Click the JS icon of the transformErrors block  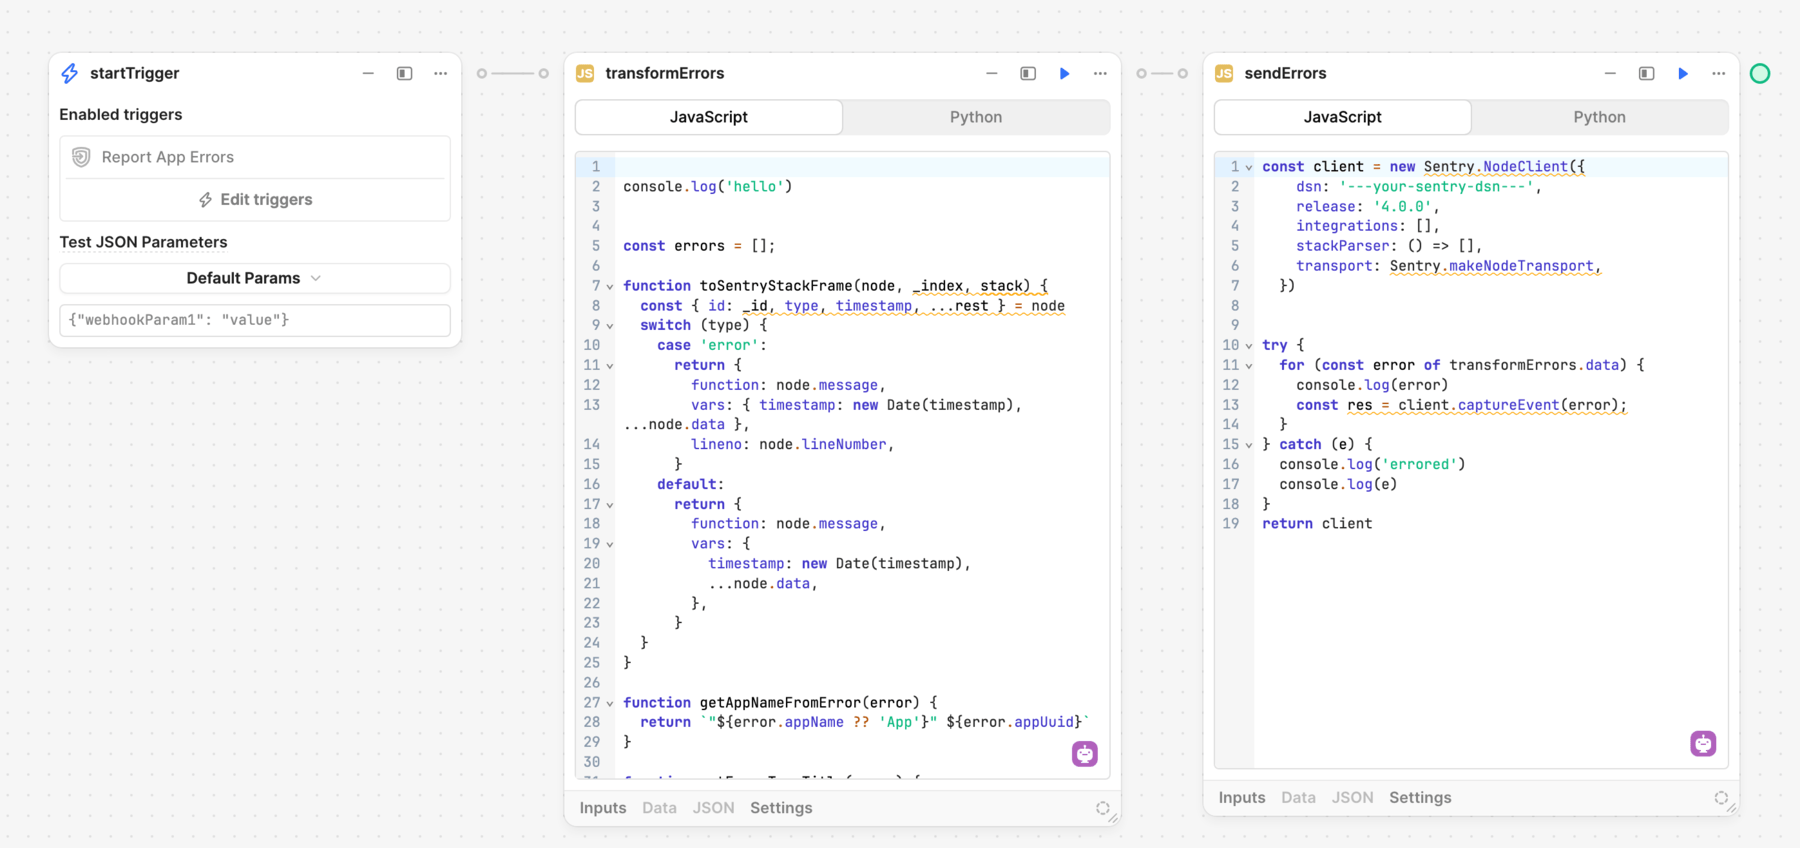tap(585, 73)
